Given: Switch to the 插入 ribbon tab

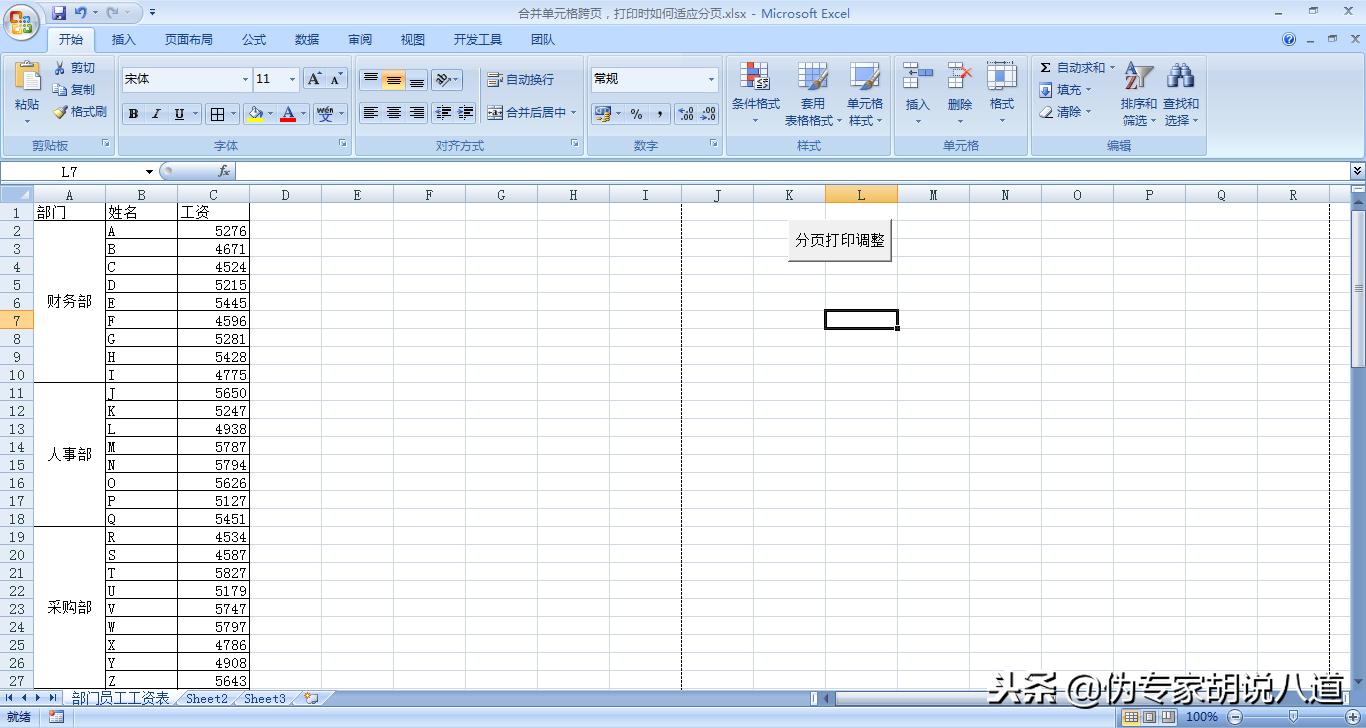Looking at the screenshot, I should tap(124, 39).
